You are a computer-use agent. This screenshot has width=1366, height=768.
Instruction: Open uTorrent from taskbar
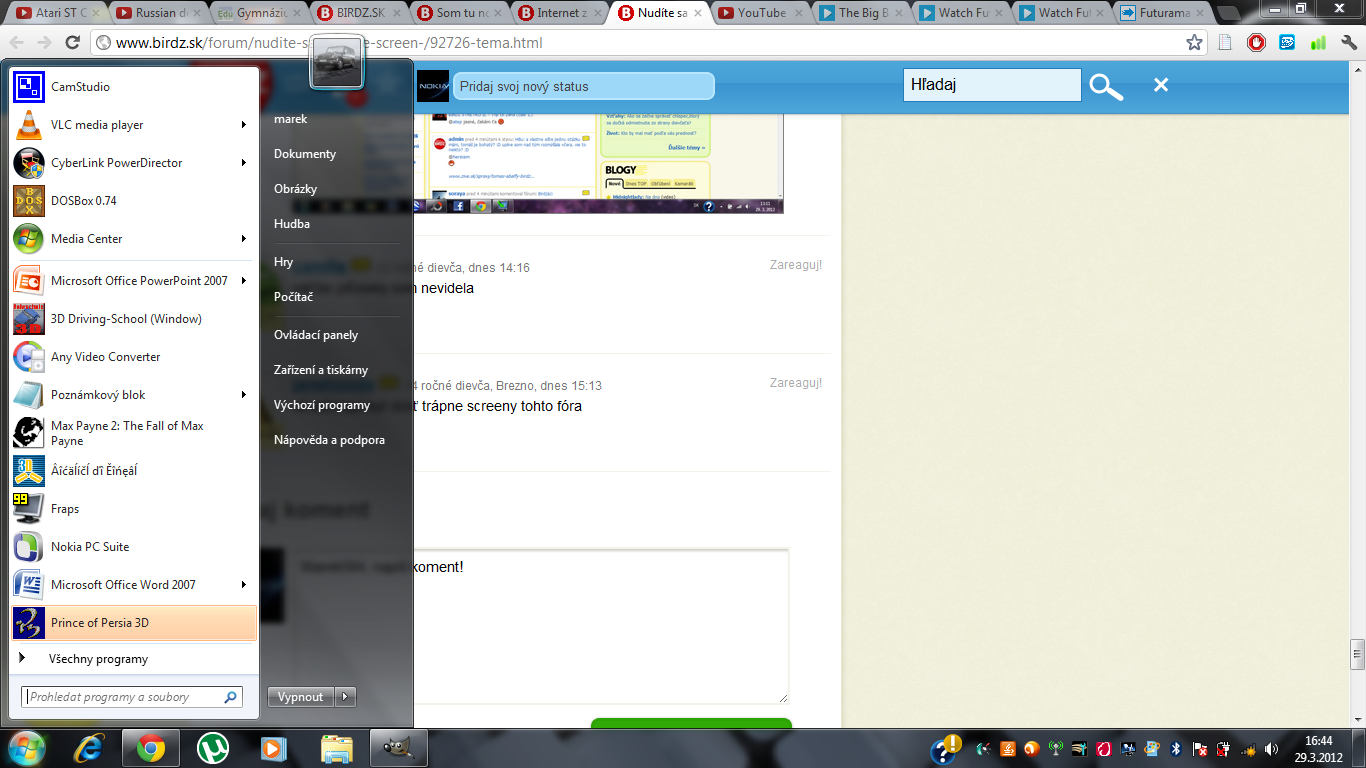tap(212, 747)
